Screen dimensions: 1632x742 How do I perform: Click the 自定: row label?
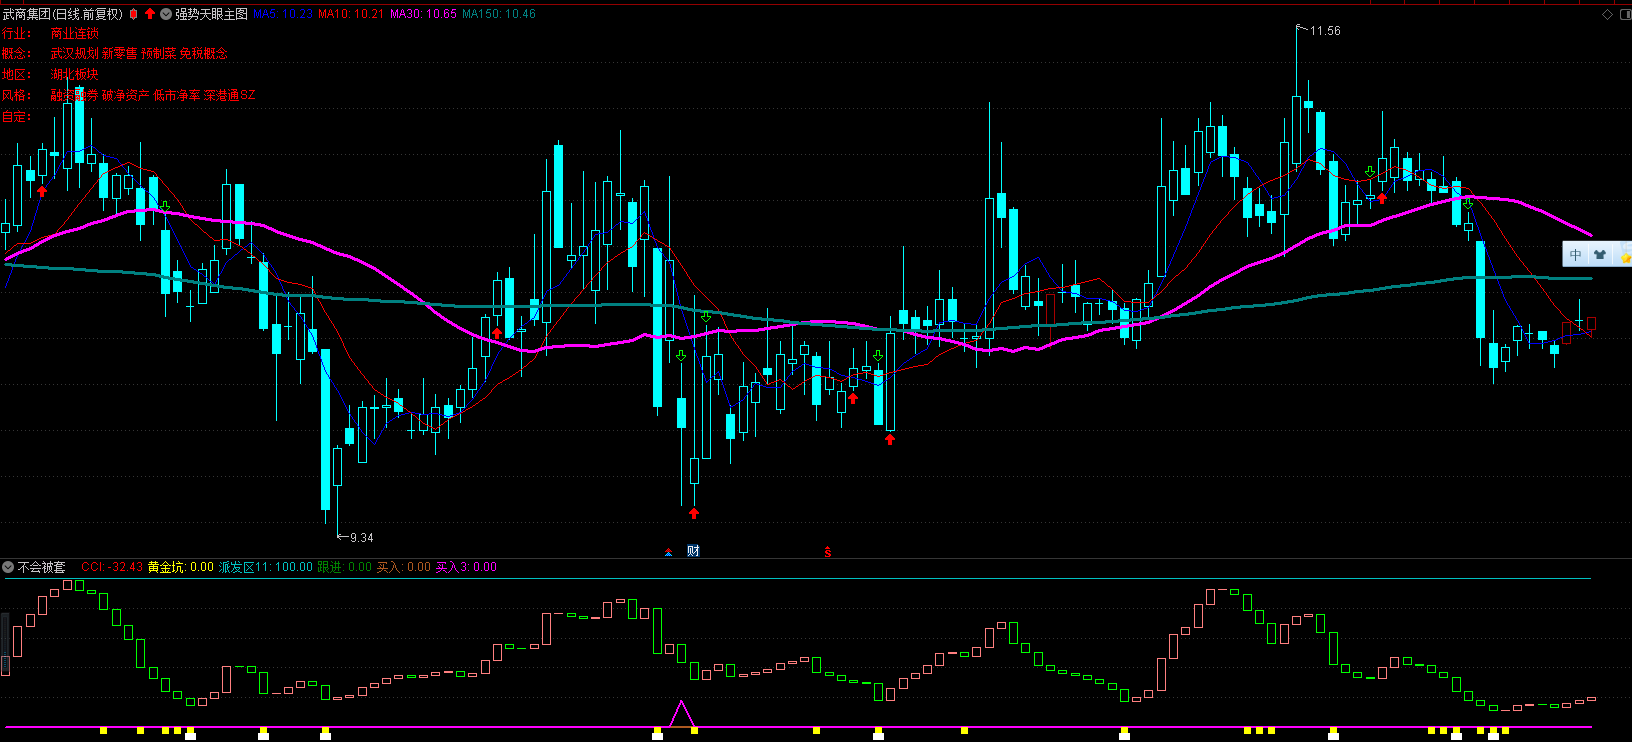tap(16, 116)
